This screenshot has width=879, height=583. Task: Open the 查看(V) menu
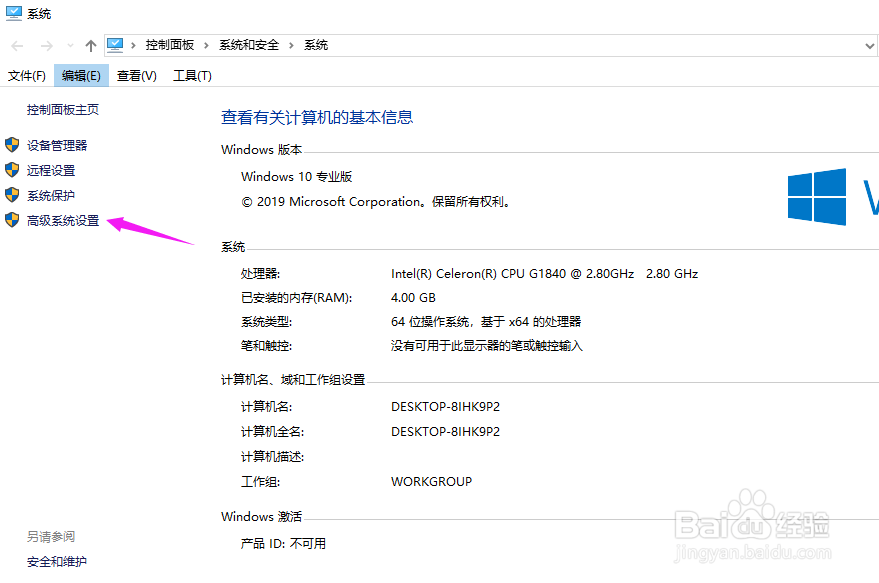point(137,76)
